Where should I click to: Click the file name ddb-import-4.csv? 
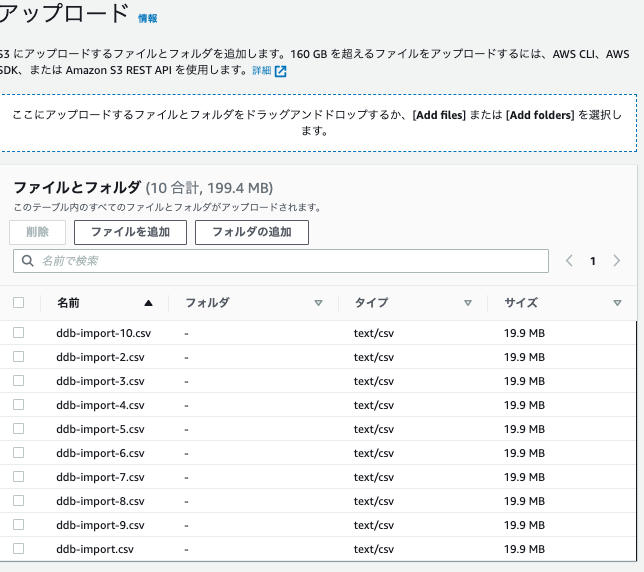pyautogui.click(x=100, y=405)
